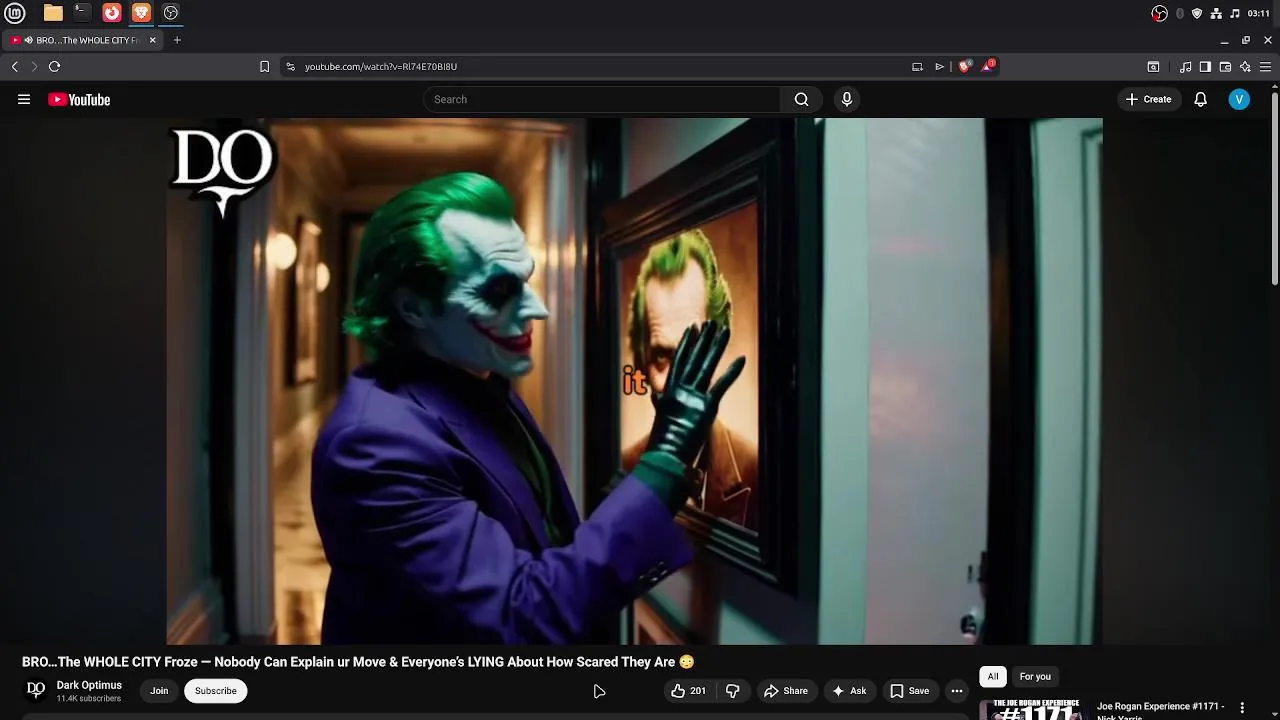Expand the YouTube guide menu
1280x720 pixels.
click(x=24, y=99)
